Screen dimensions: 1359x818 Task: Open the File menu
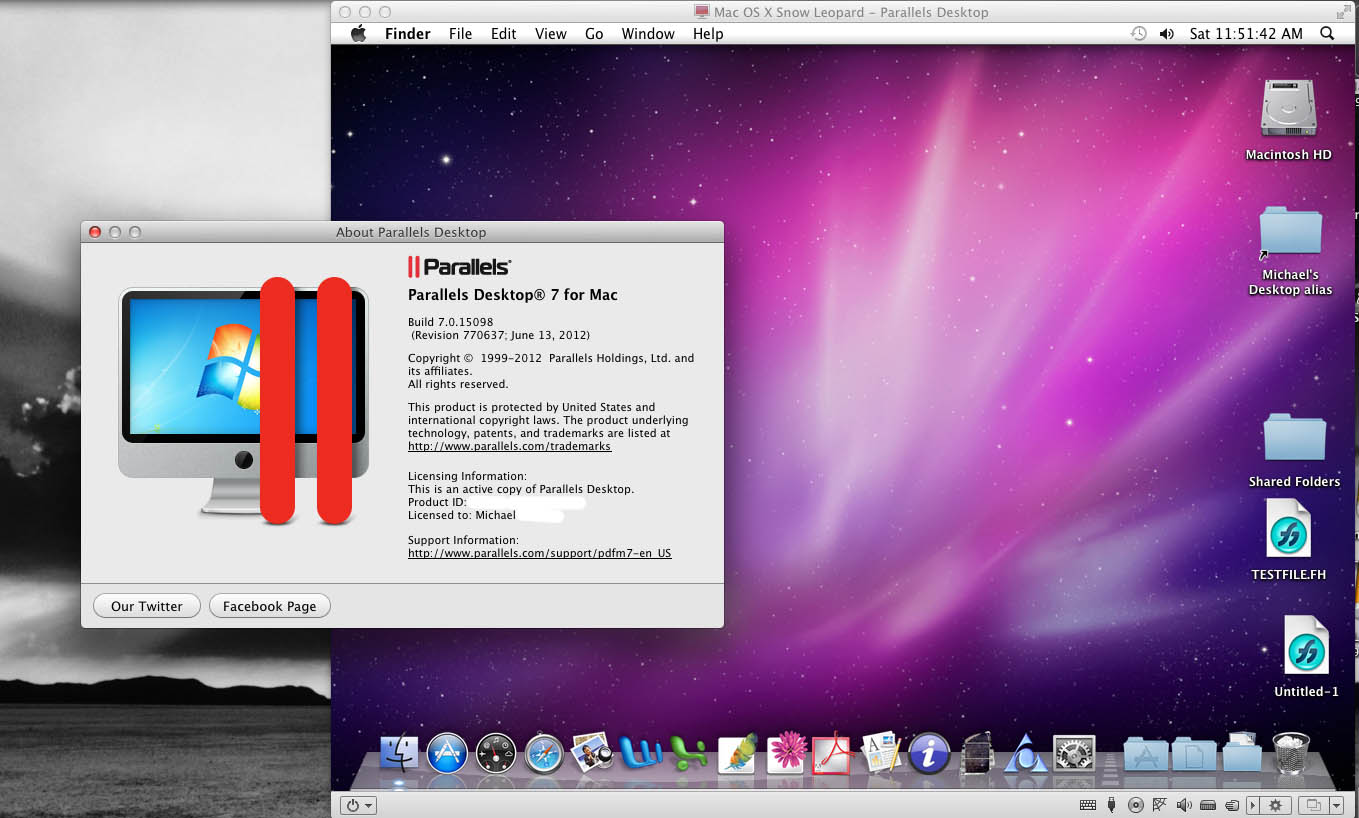click(x=460, y=34)
